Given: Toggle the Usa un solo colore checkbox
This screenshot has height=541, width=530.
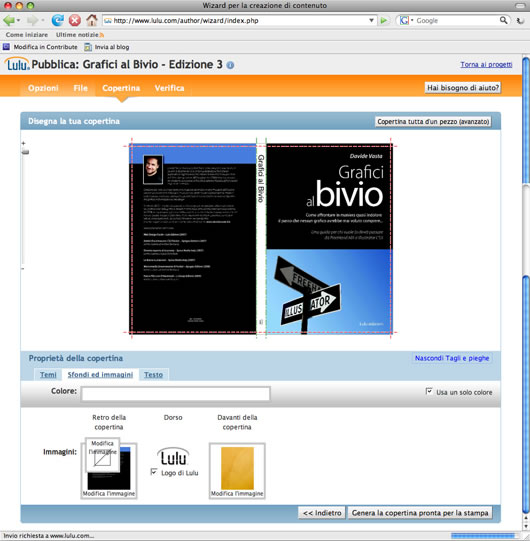Looking at the screenshot, I should (x=429, y=391).
